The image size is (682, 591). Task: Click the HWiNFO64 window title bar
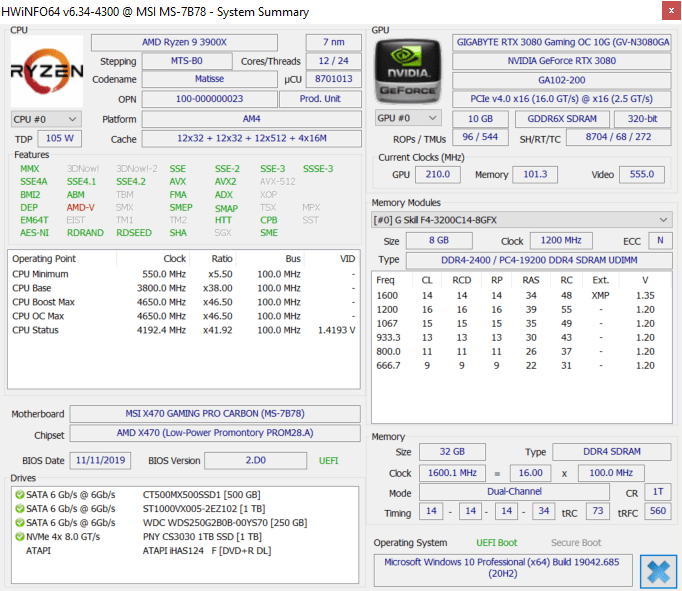click(x=331, y=11)
